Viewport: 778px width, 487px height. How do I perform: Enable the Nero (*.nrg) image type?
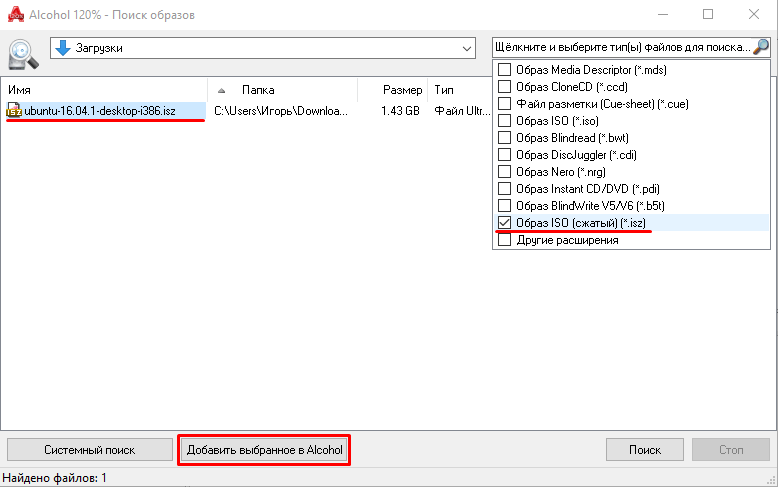[504, 172]
